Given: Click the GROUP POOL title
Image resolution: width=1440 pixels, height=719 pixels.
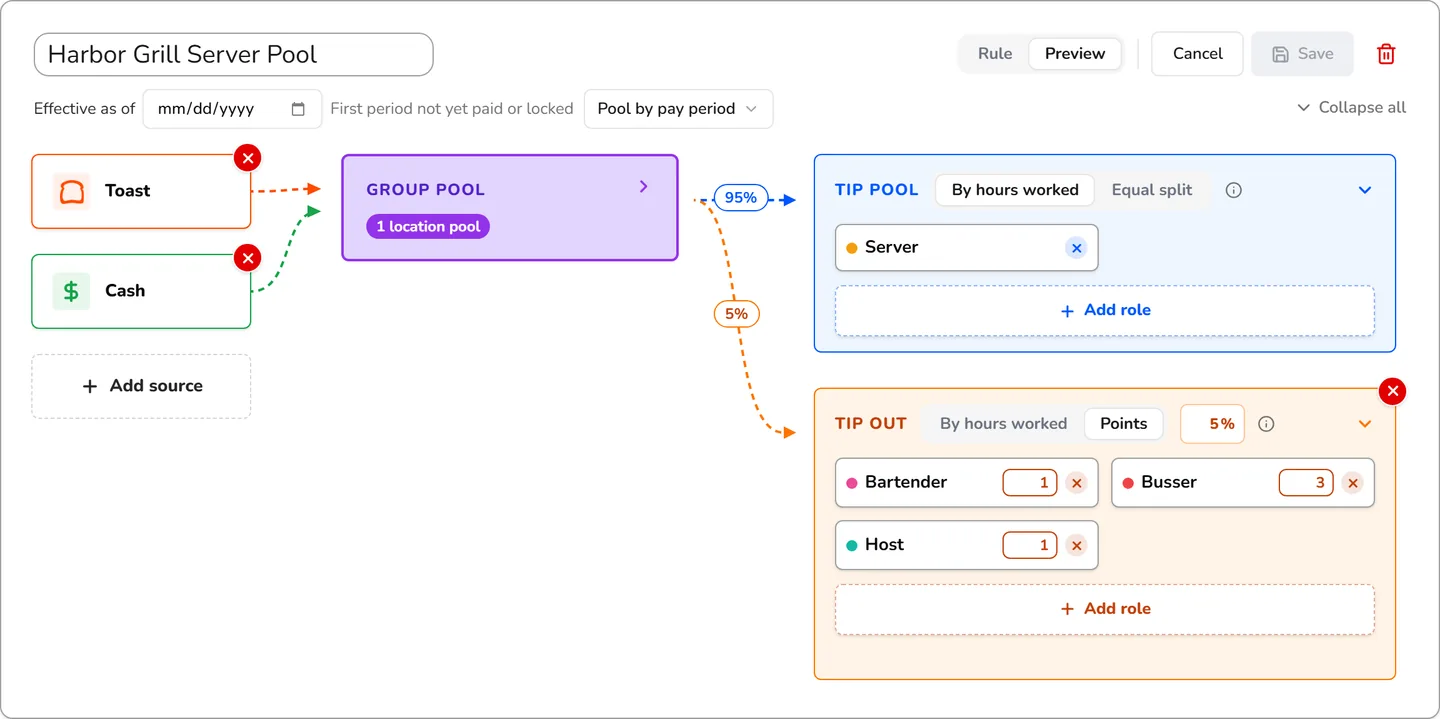Looking at the screenshot, I should click(426, 189).
